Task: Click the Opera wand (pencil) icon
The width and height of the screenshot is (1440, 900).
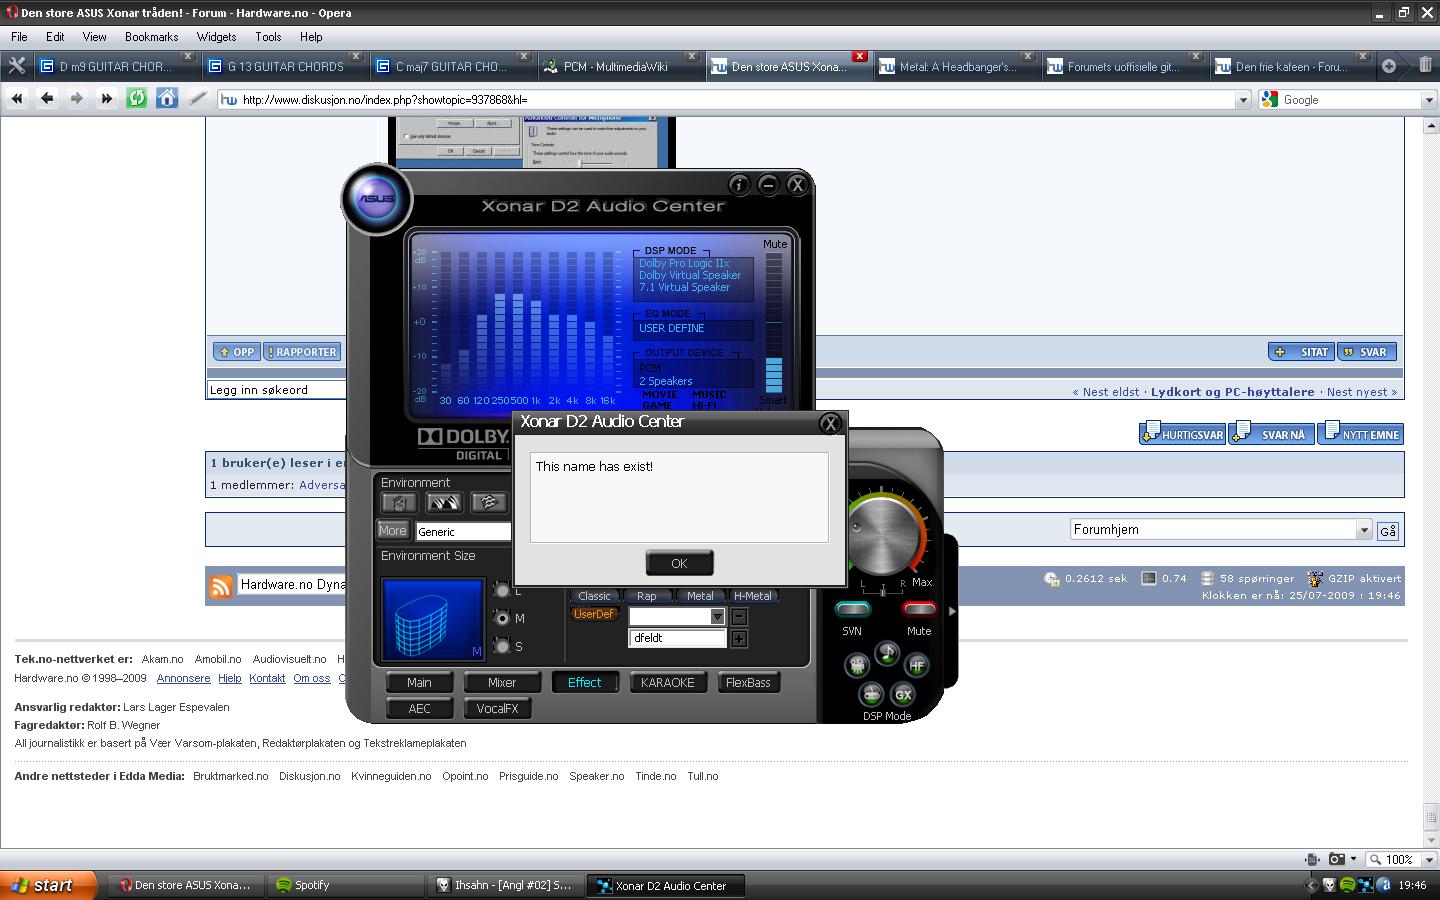Action: tap(198, 98)
